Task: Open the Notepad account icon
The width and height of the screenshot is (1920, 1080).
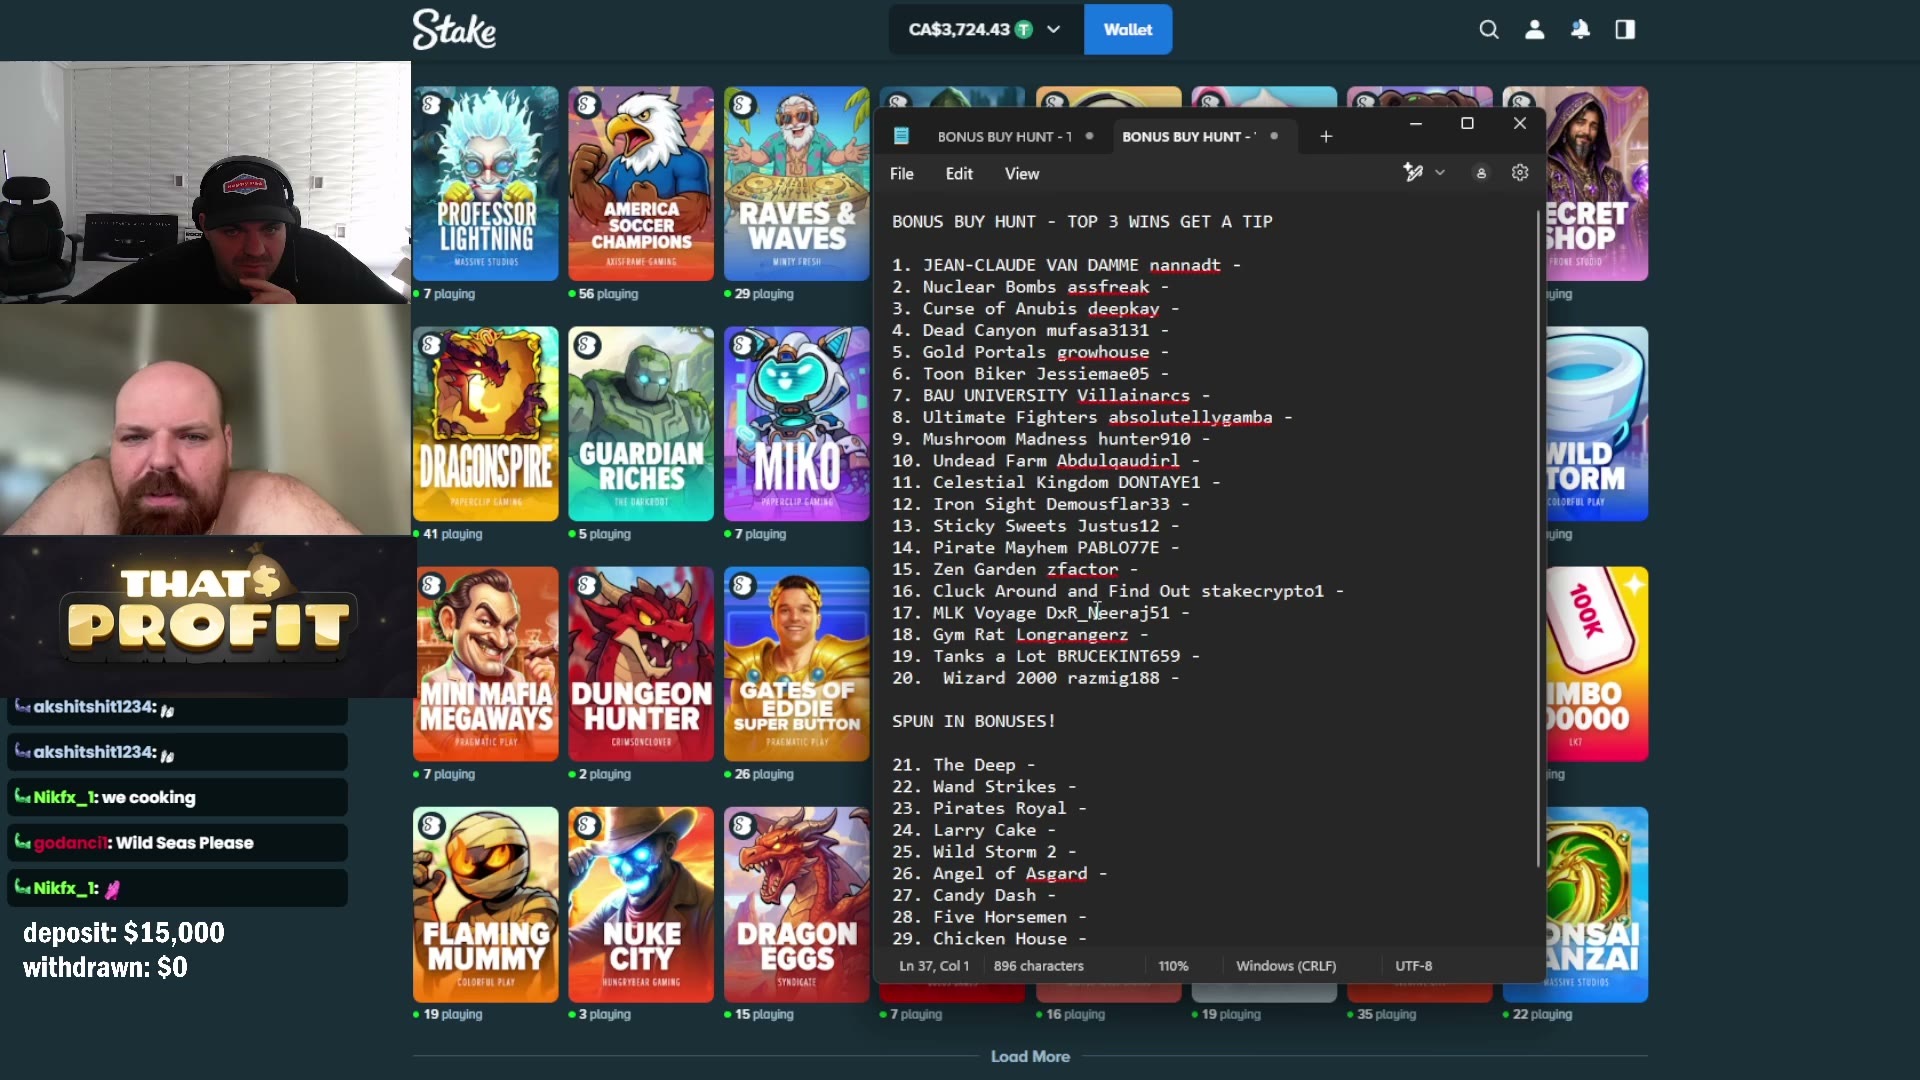Action: pyautogui.click(x=1481, y=173)
